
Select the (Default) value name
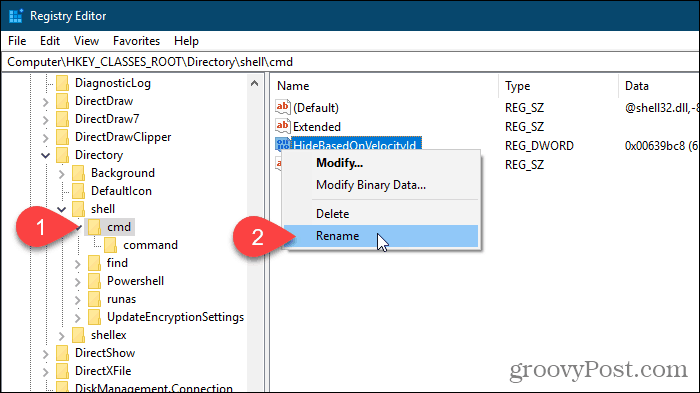click(x=316, y=108)
